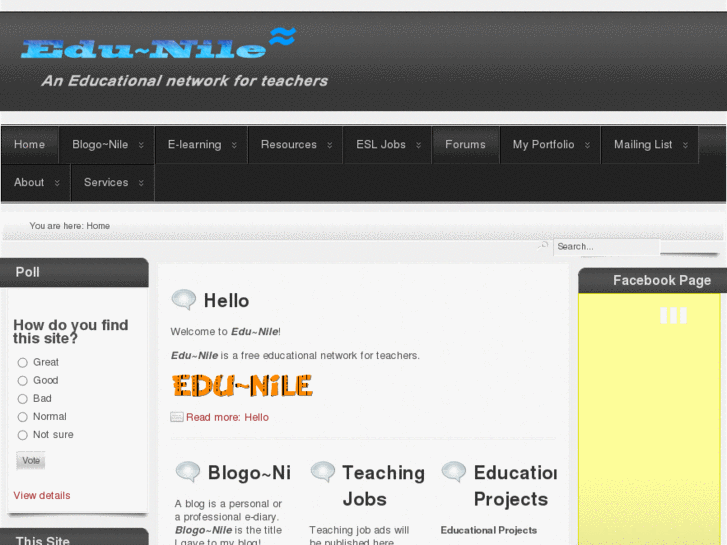
Task: Expand the About menu arrow
Action: point(57,183)
